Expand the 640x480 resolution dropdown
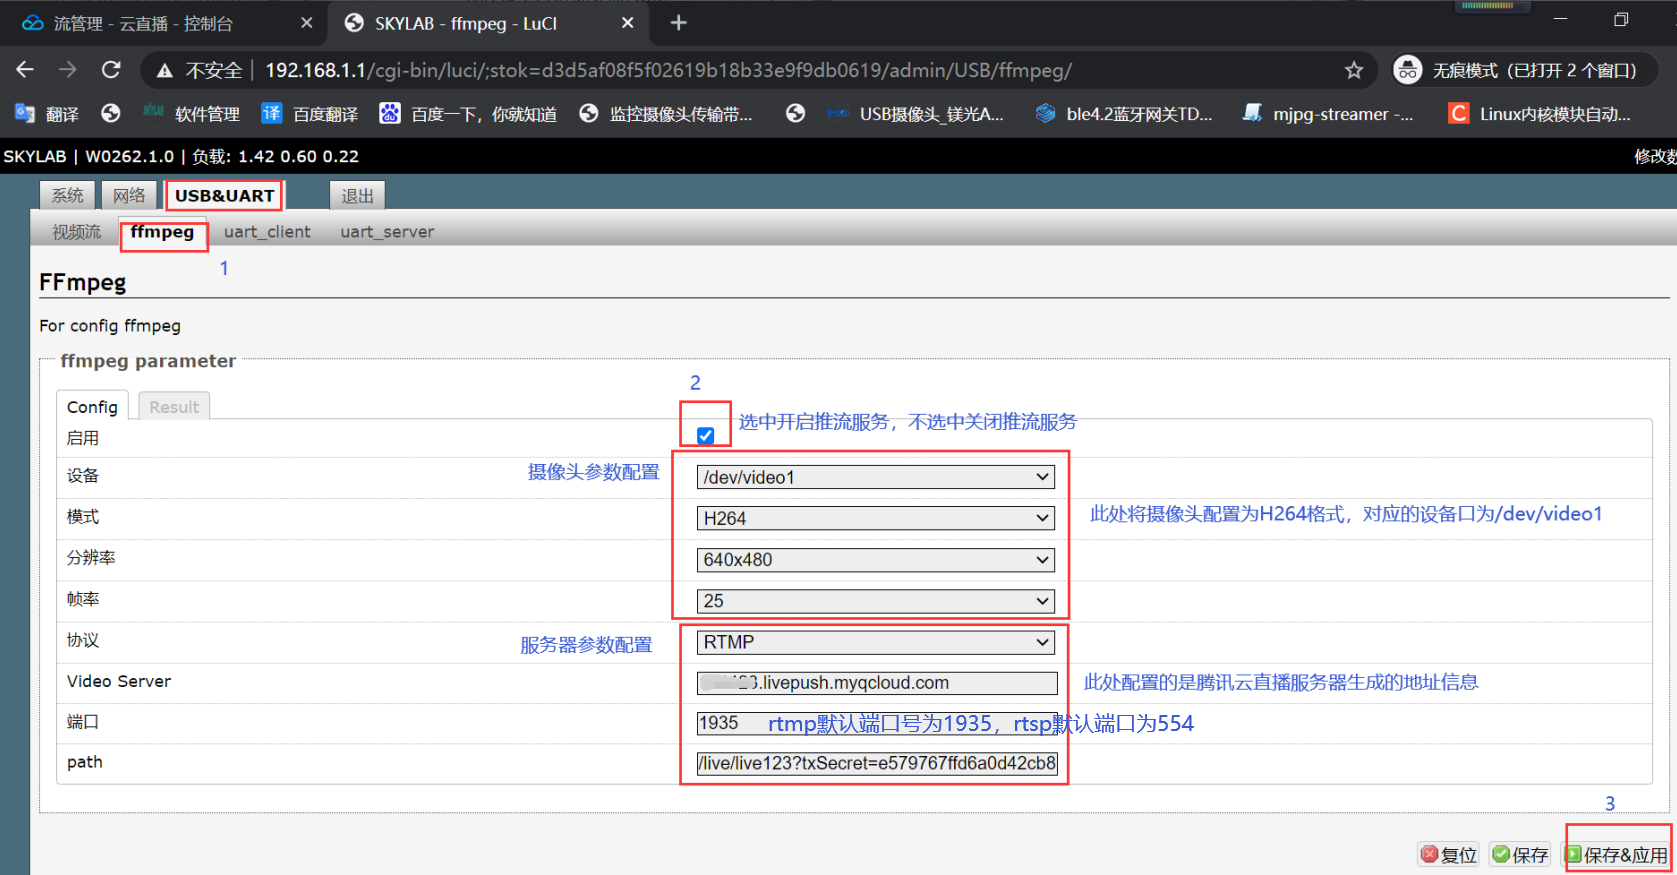Screen dimensions: 1677x875 [875, 560]
